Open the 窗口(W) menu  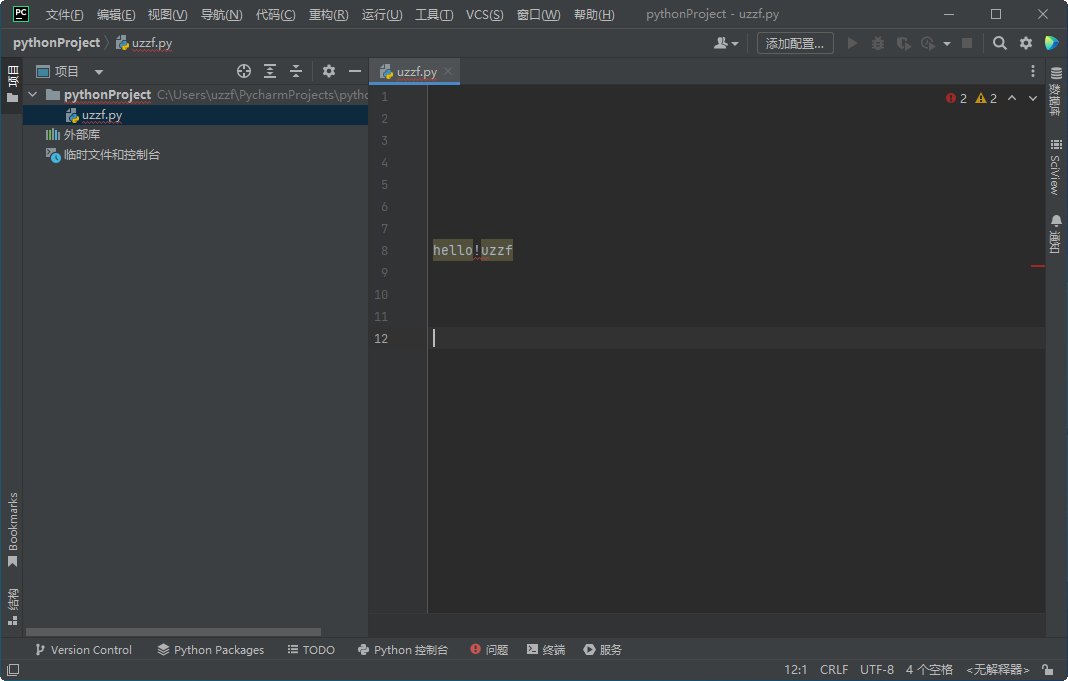tap(538, 14)
